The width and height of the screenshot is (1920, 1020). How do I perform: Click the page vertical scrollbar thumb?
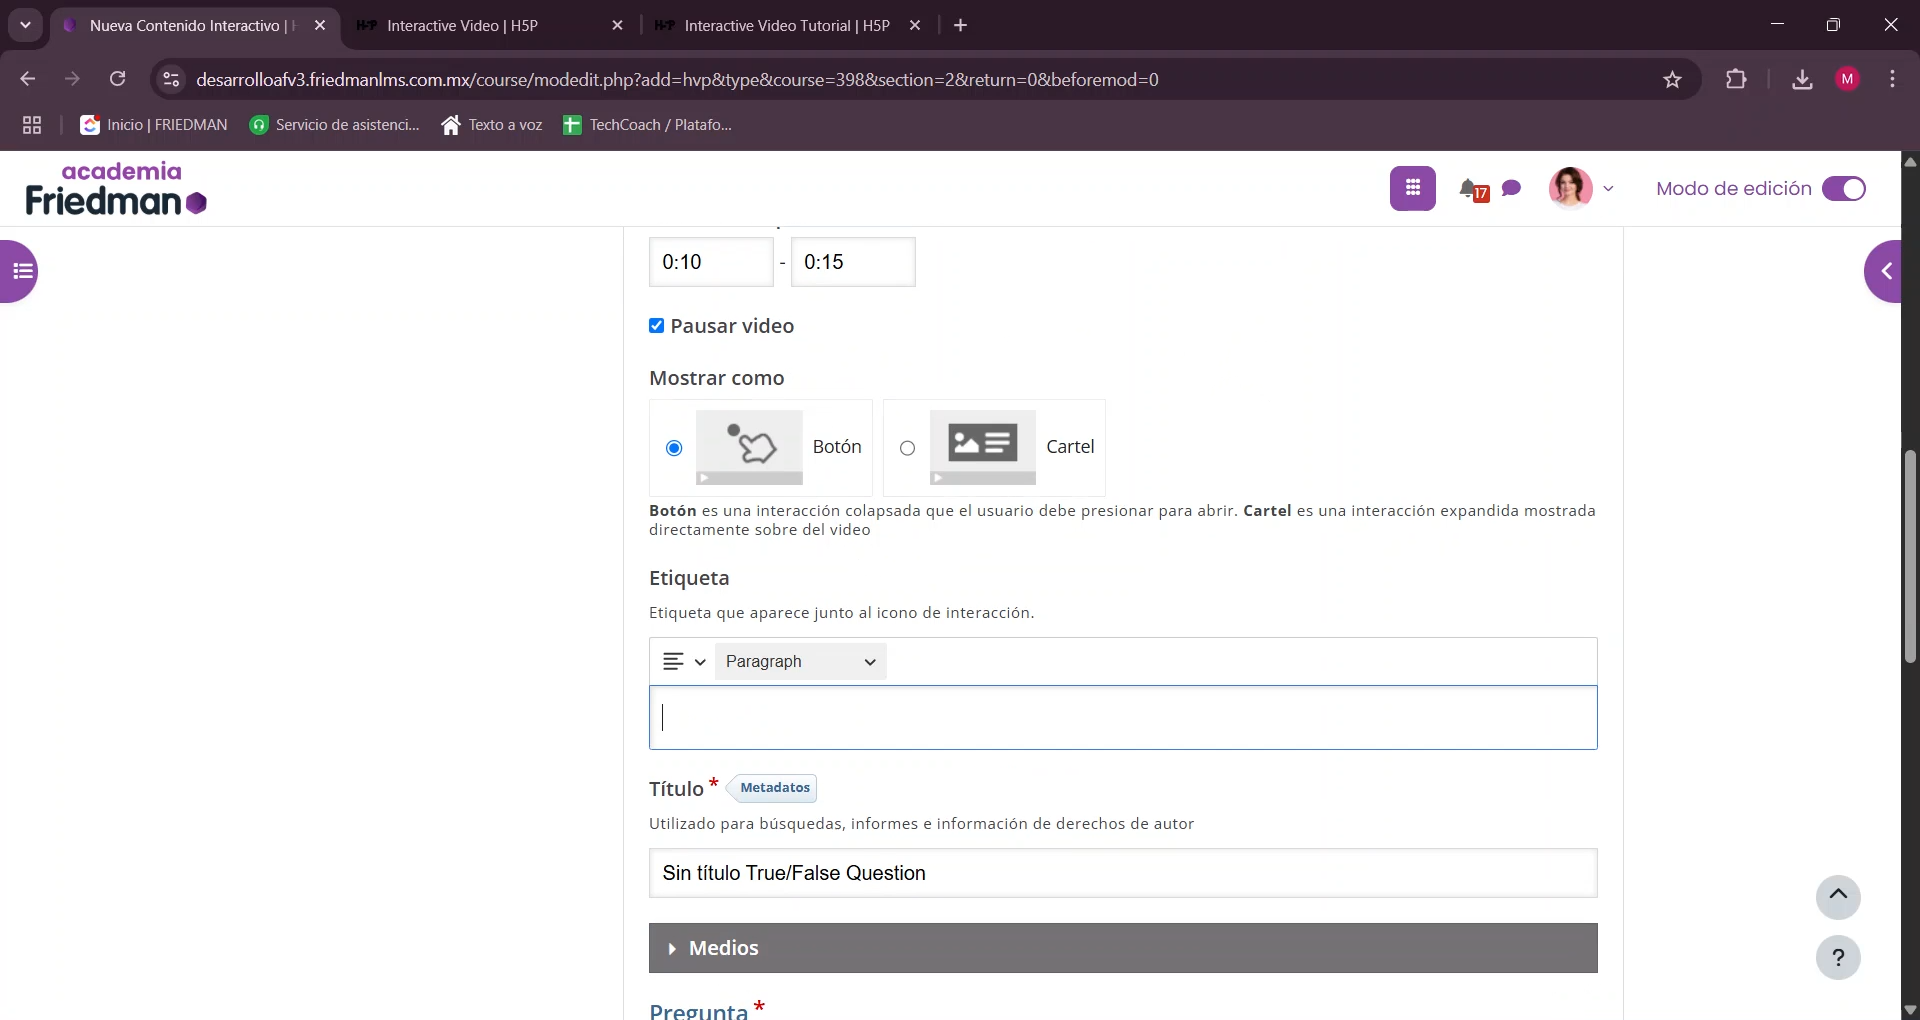pyautogui.click(x=1910, y=556)
